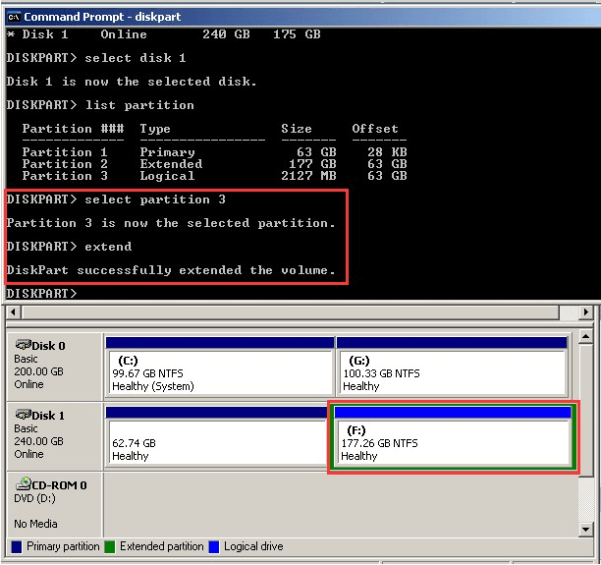Viewport: 601px width, 565px height.
Task: Select the C: 99.67 GB NTFS partition
Action: (x=220, y=366)
